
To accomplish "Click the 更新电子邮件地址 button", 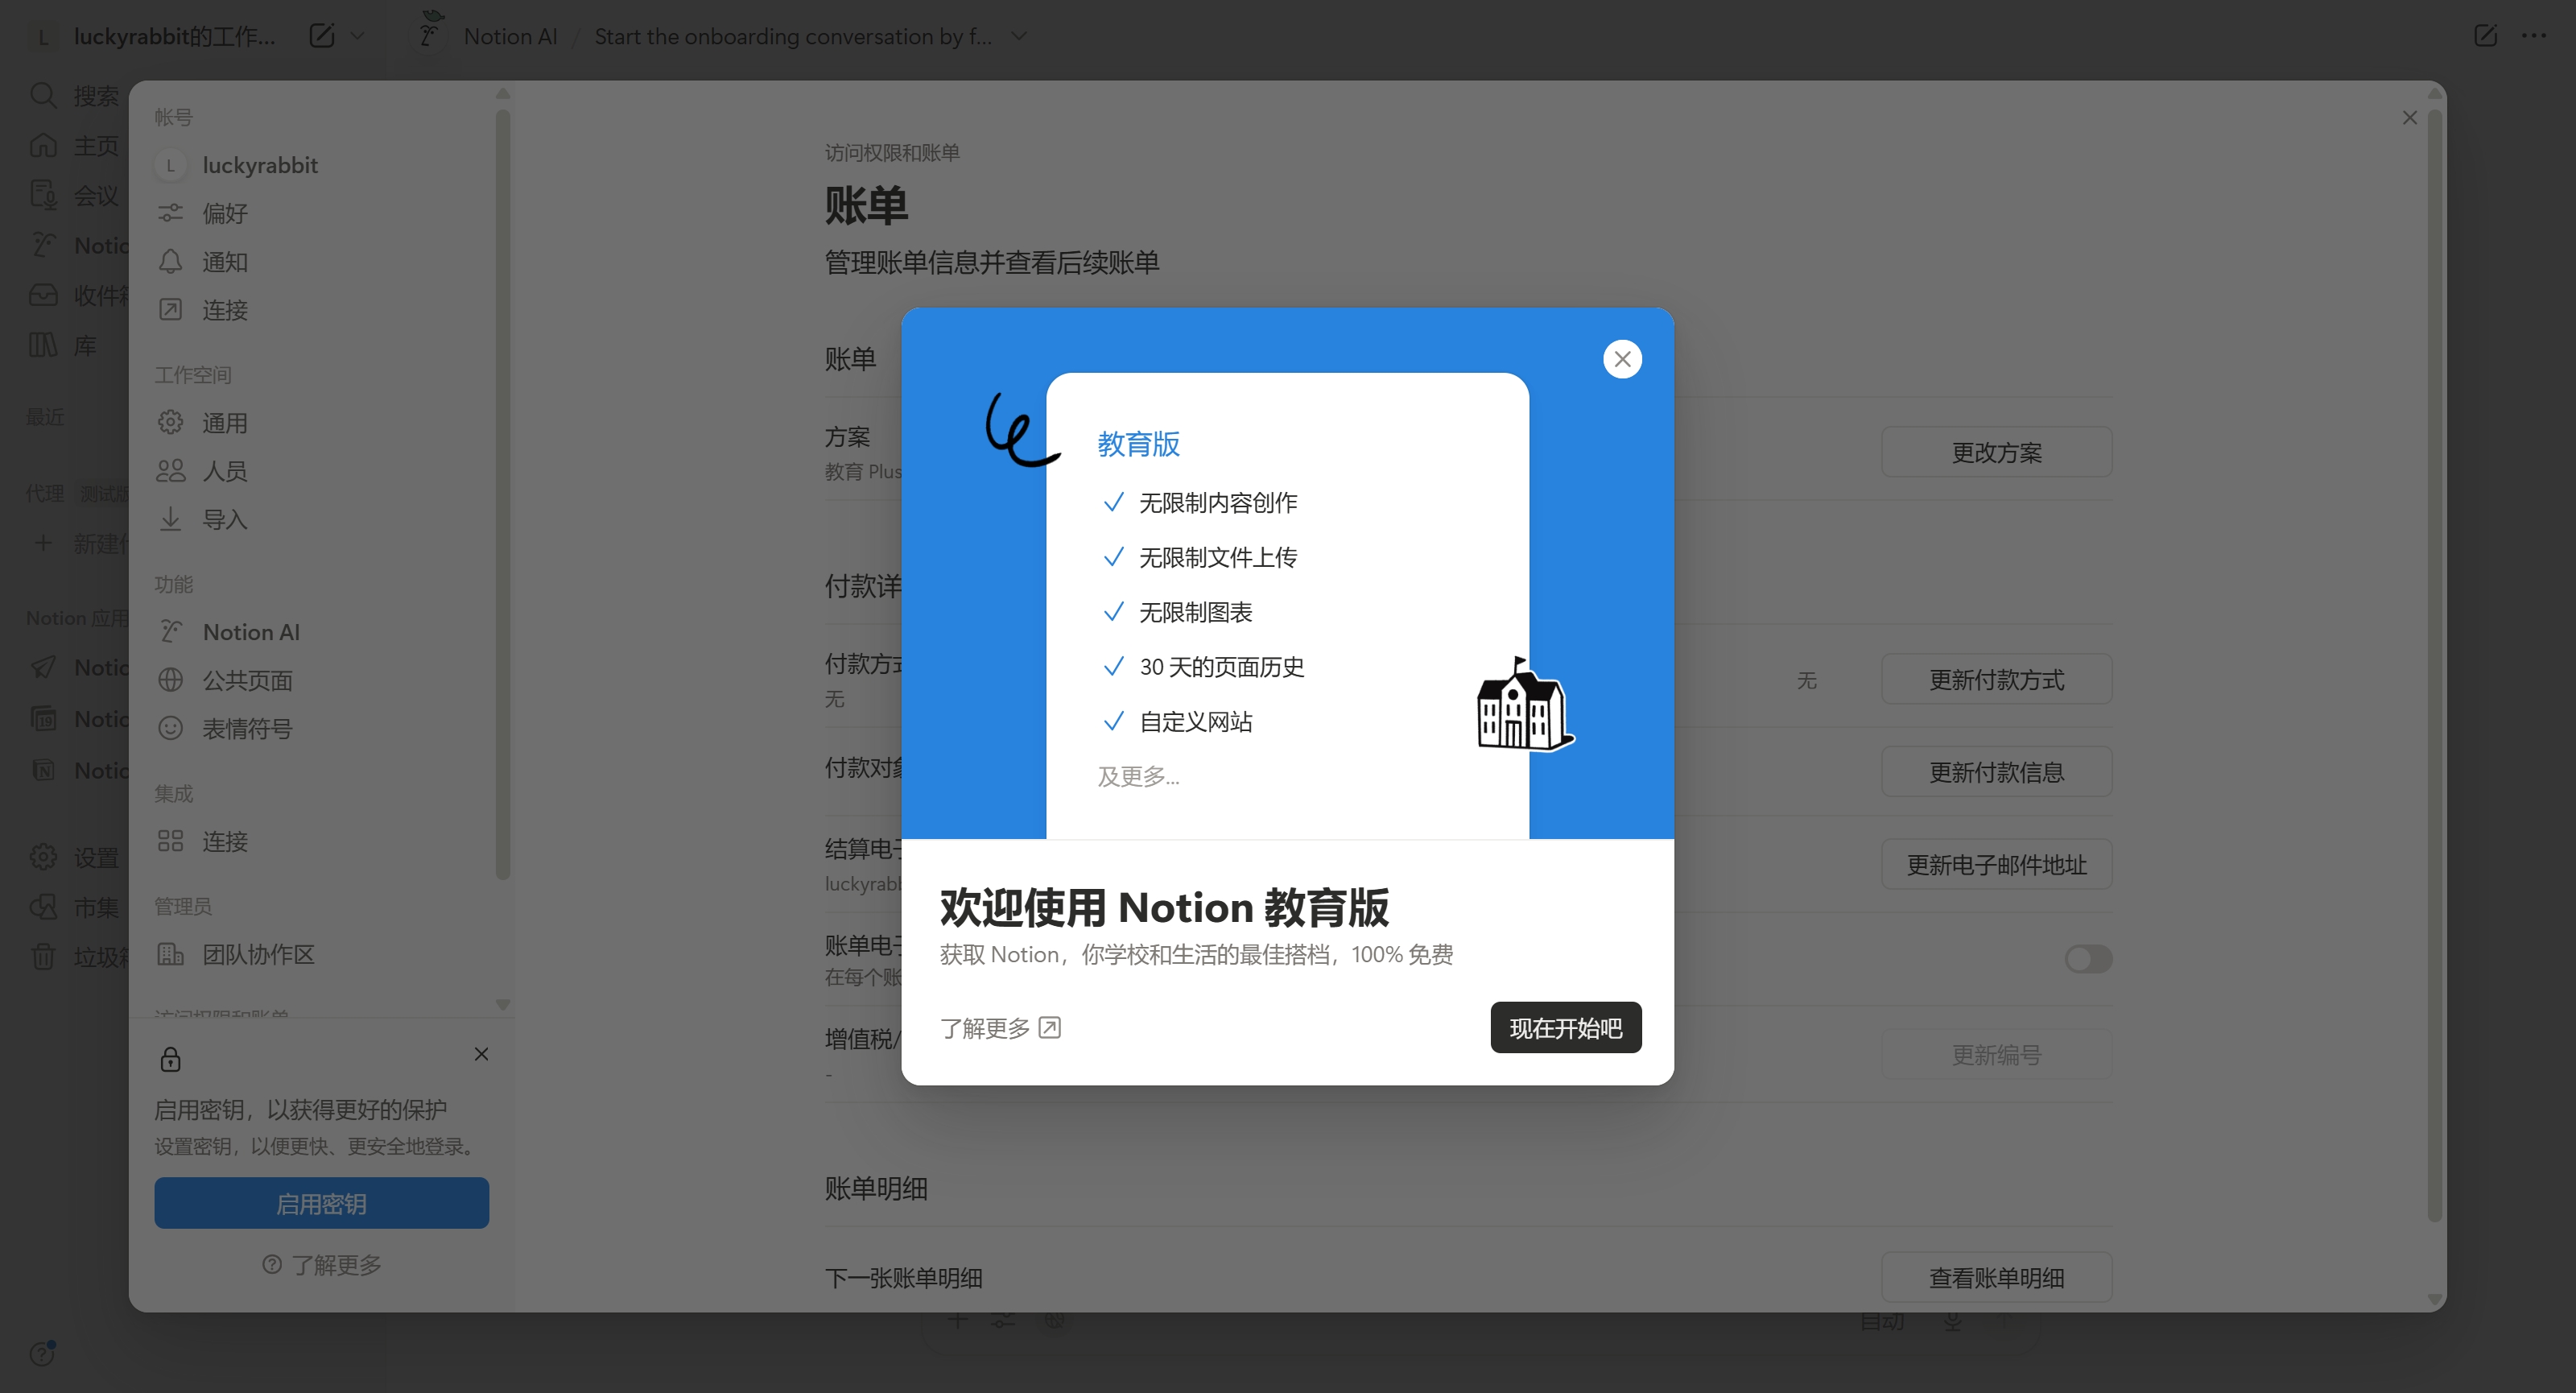I will (x=1996, y=864).
